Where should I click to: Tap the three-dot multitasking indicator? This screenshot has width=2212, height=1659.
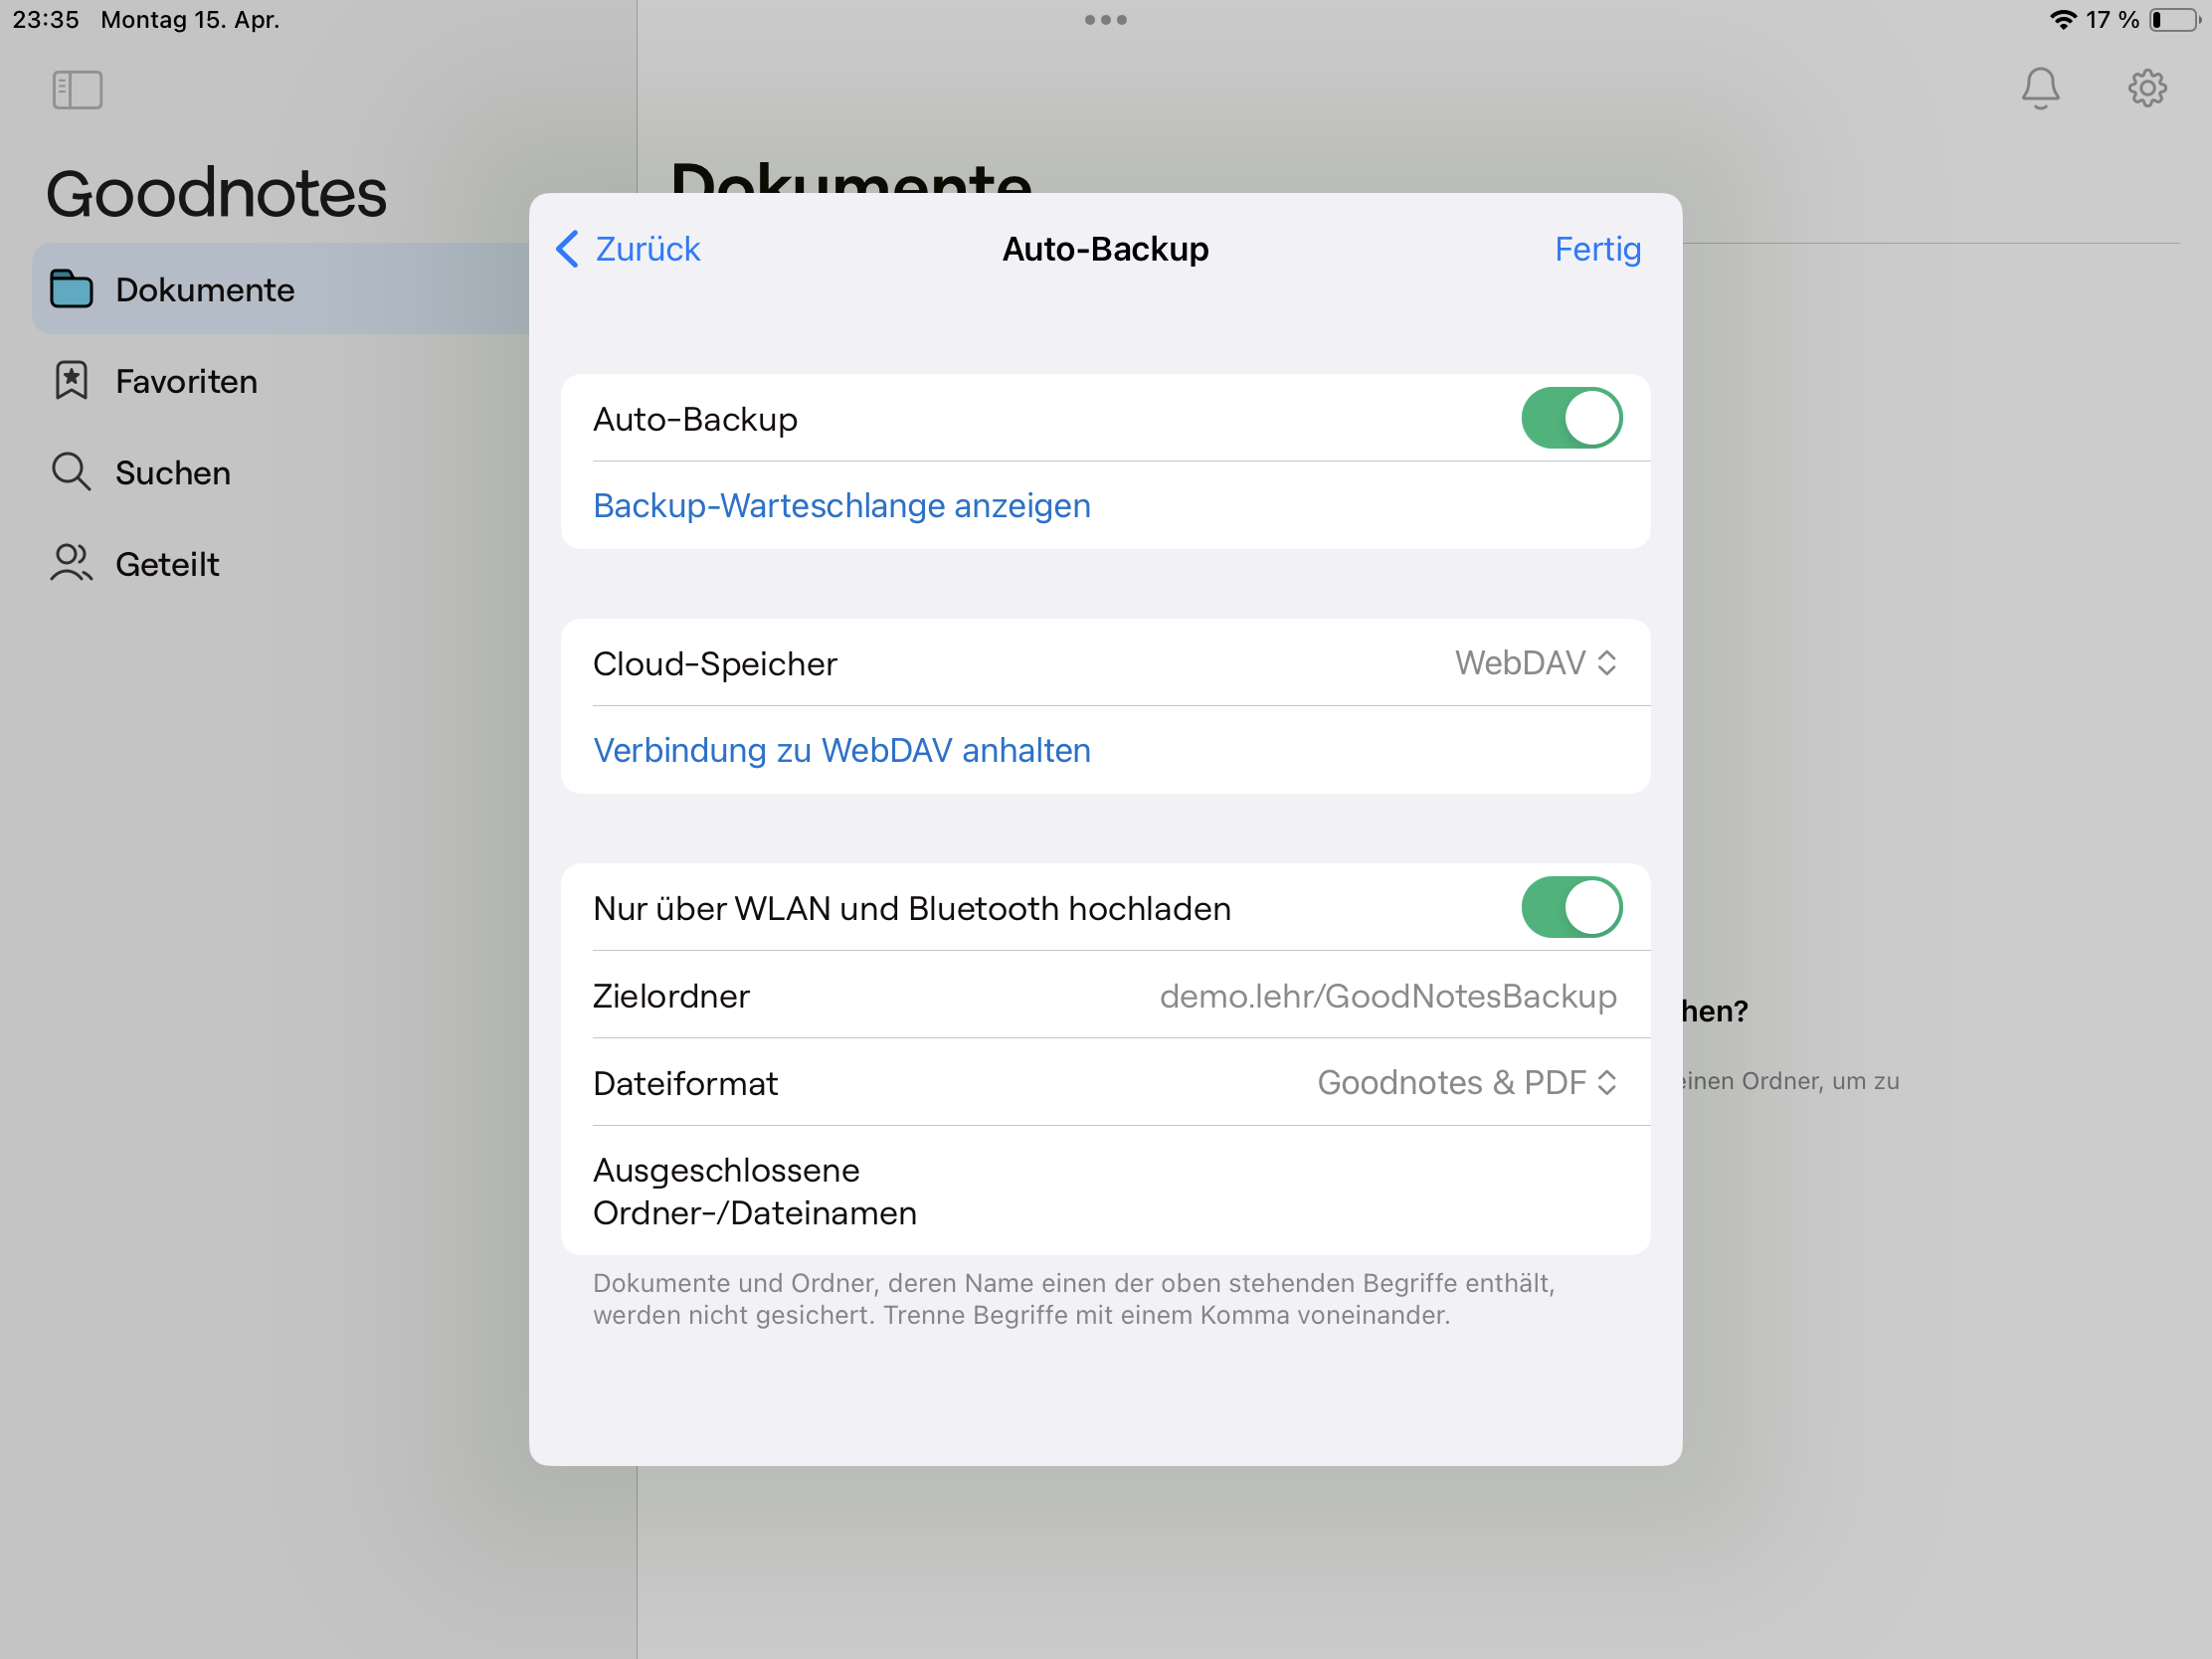(x=1106, y=20)
